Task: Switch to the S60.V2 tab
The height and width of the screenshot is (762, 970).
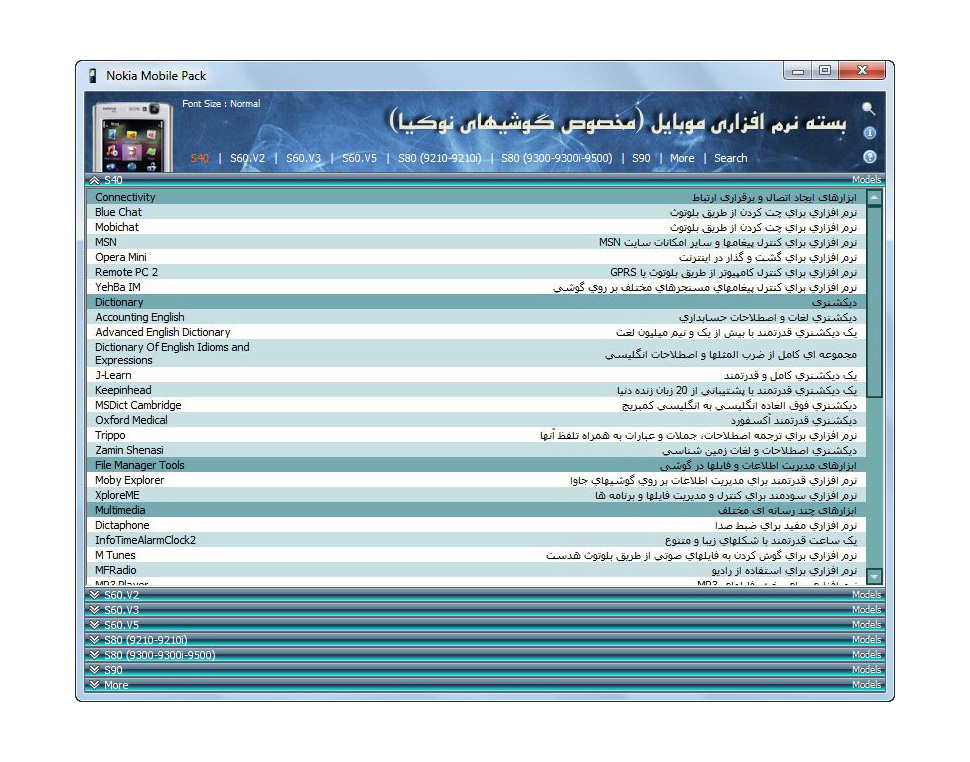Action: pos(247,158)
